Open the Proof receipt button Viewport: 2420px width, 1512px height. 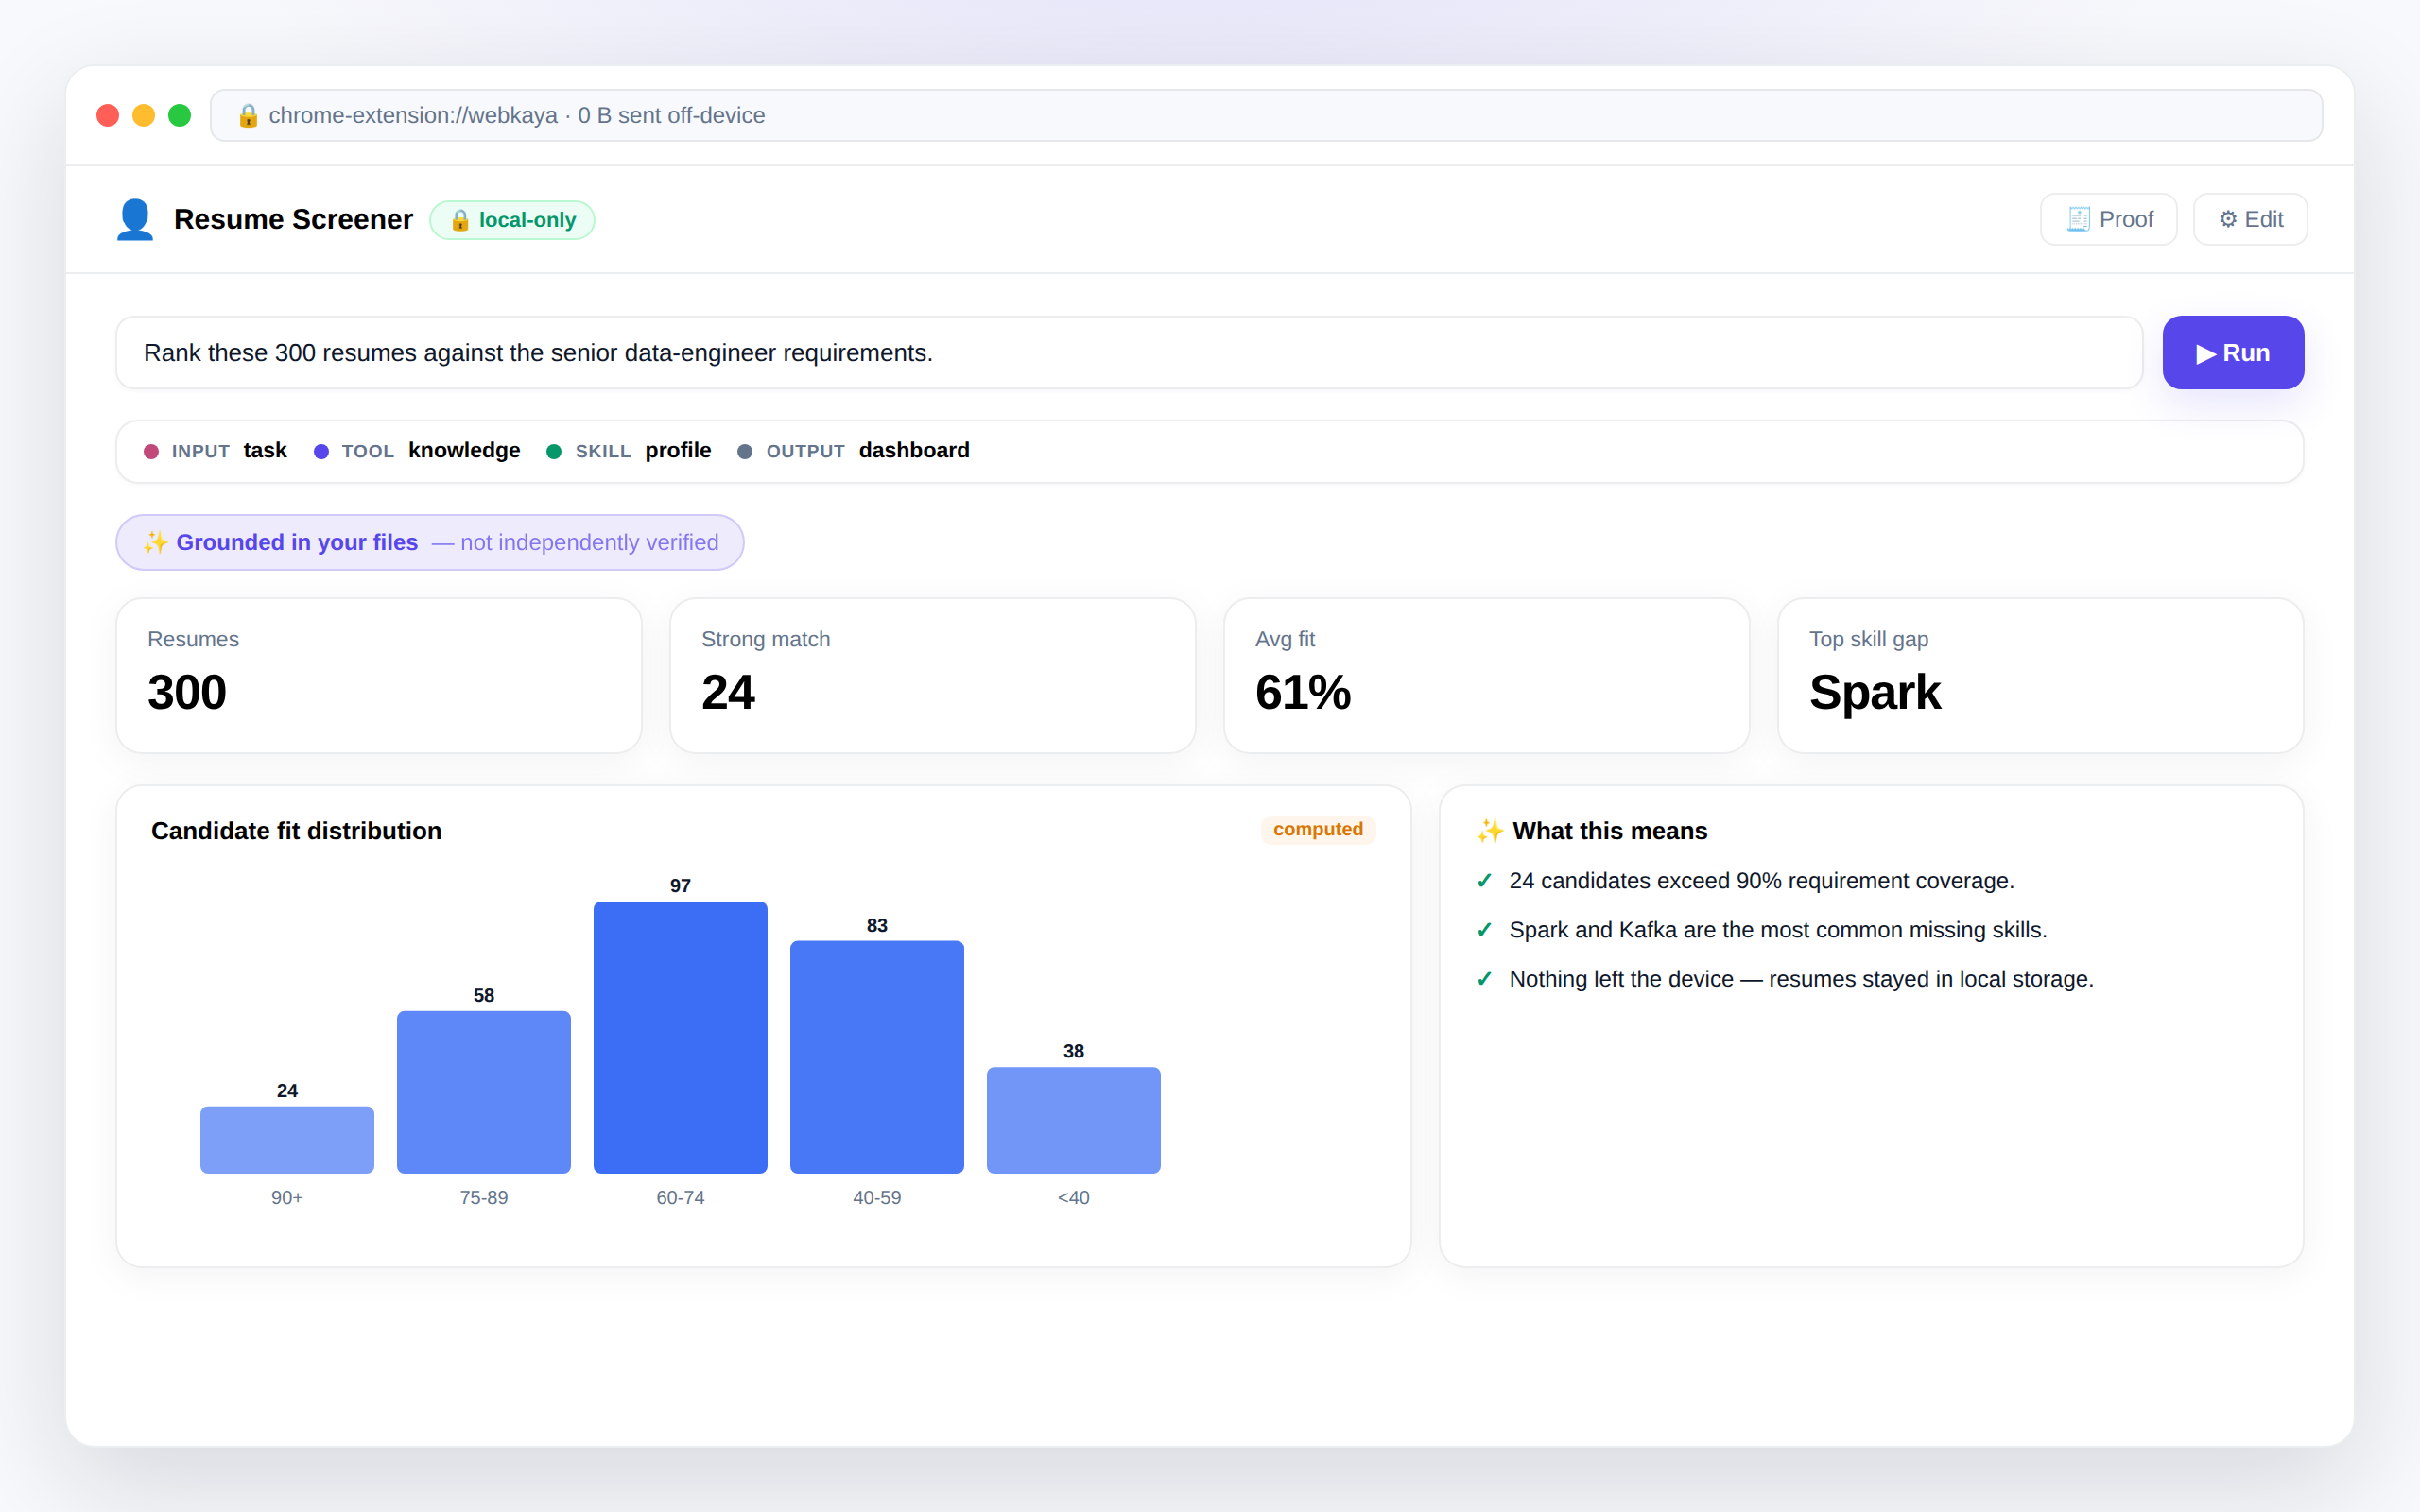(2108, 219)
